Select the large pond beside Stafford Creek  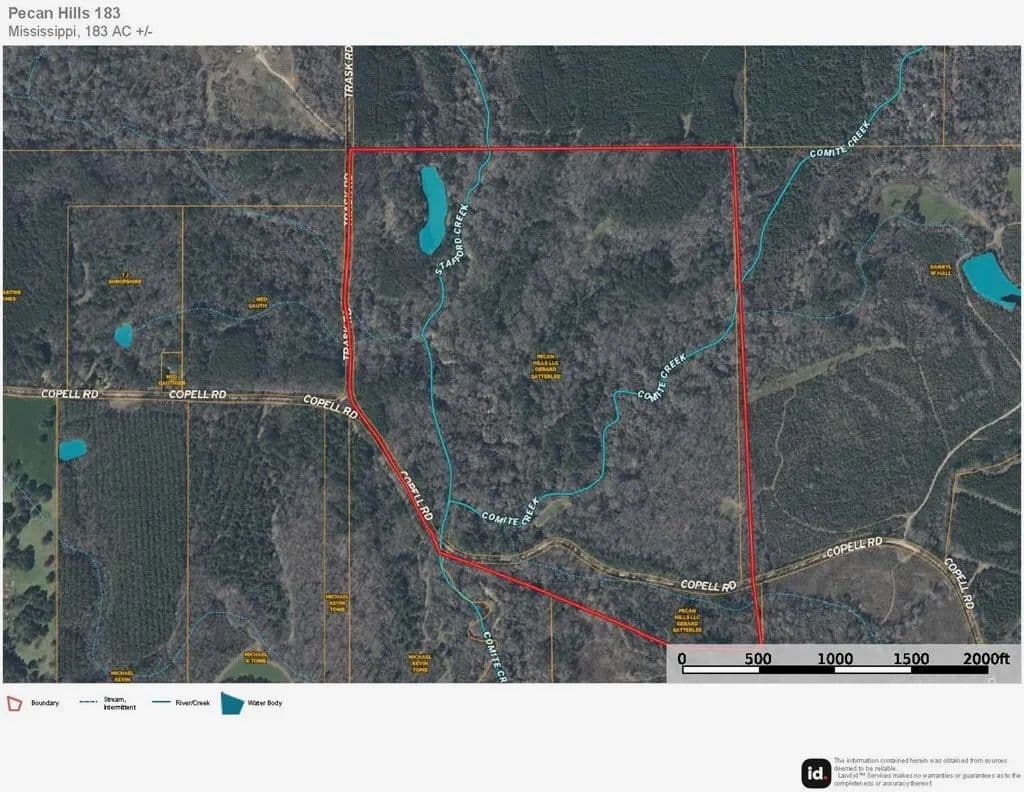coord(433,210)
